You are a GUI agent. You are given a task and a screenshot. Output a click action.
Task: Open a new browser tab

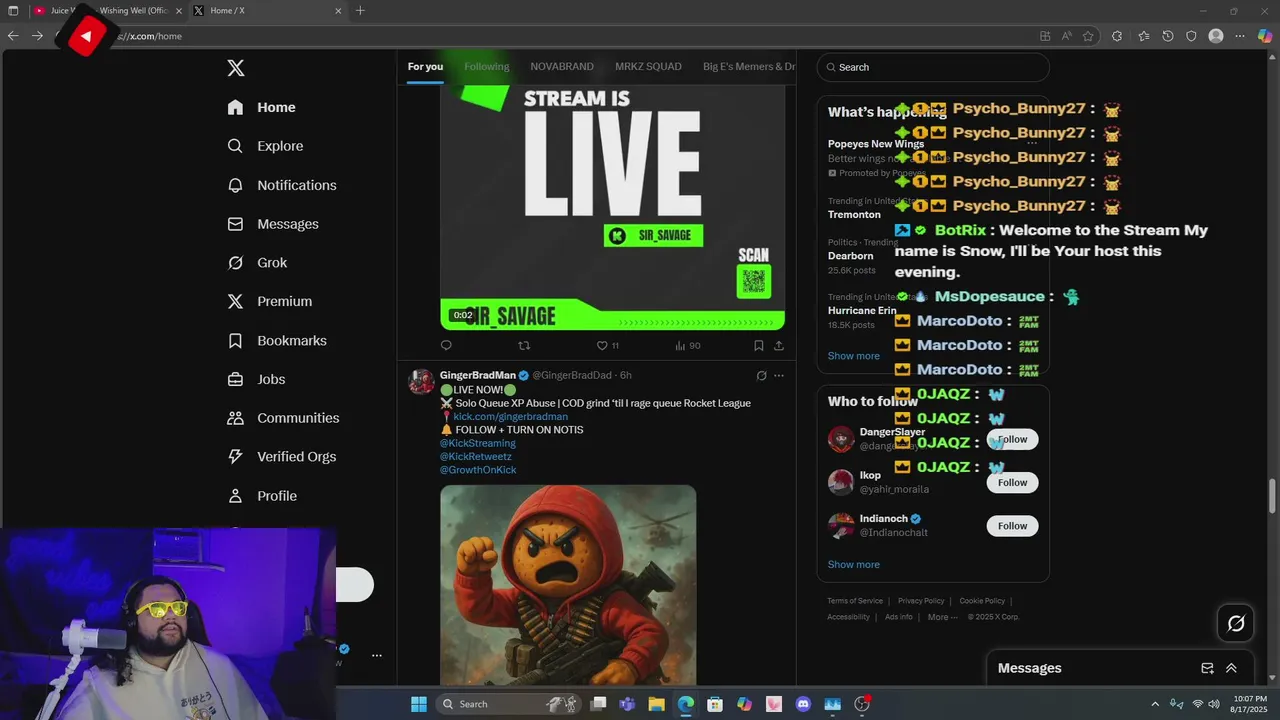360,11
